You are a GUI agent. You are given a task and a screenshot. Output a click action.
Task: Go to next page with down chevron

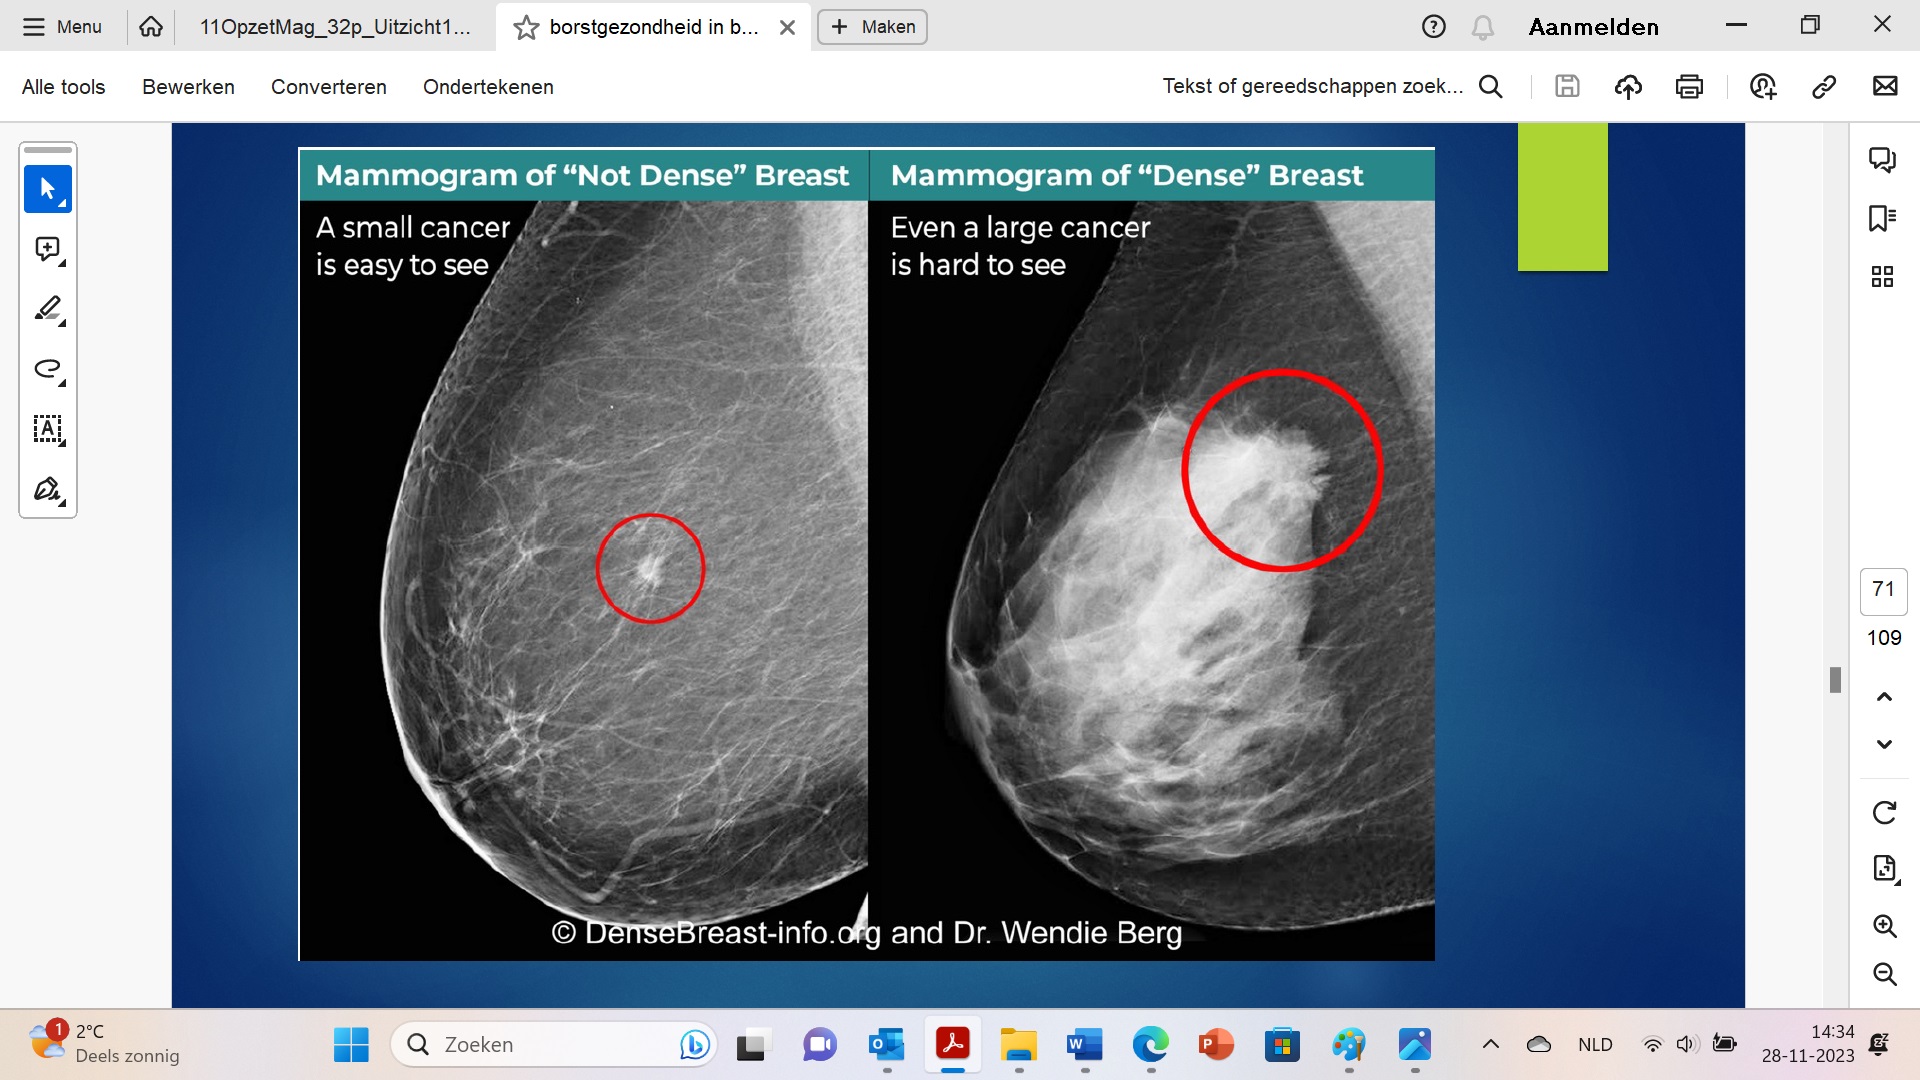(1884, 744)
